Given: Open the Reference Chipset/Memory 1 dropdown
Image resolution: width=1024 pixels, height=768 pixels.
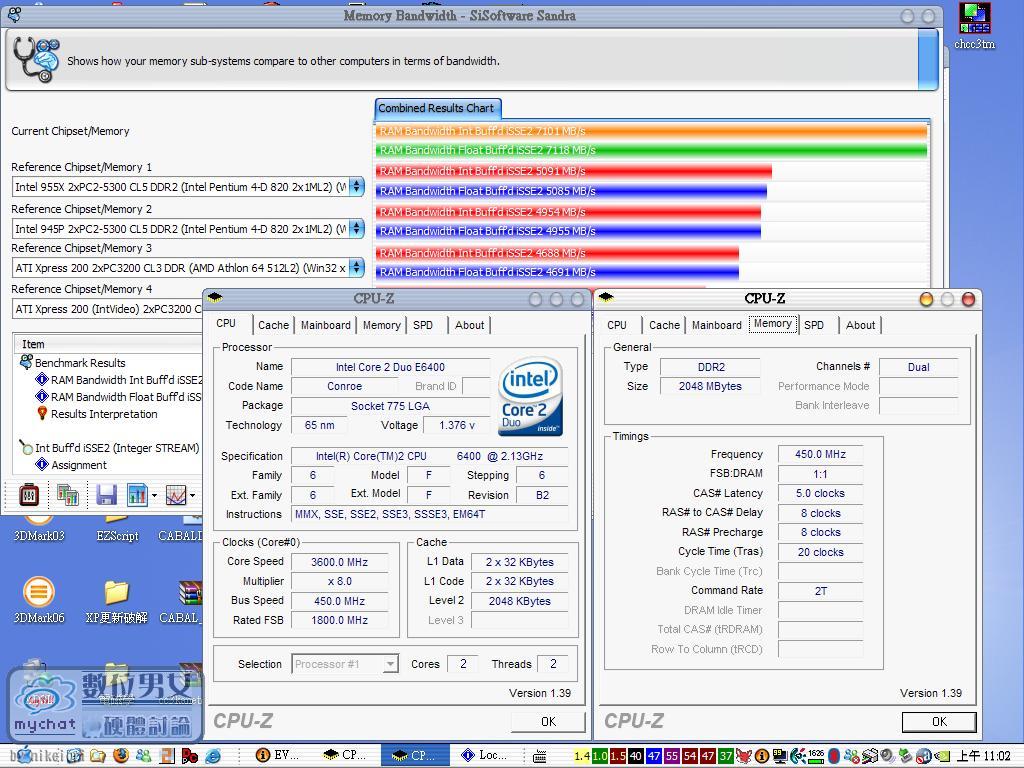Looking at the screenshot, I should point(357,187).
